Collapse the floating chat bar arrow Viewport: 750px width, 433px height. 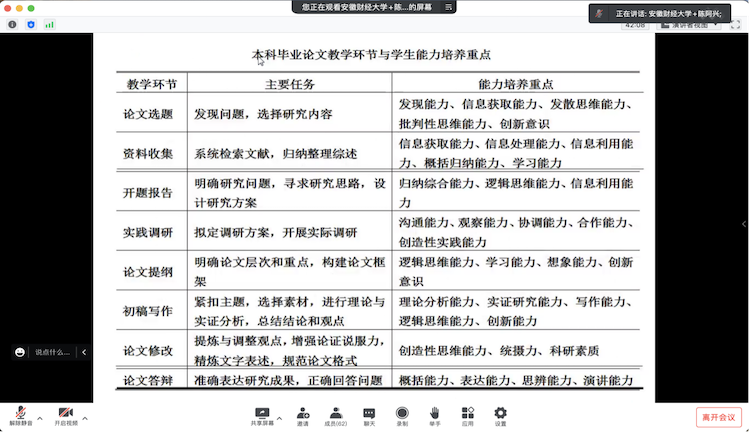tap(85, 352)
